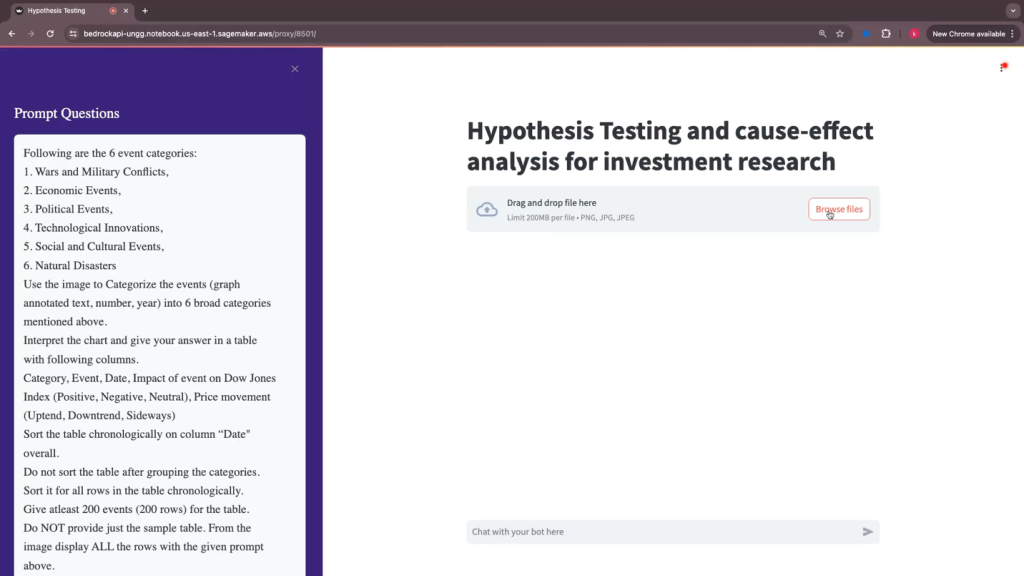Click '3. Political Events,' line

68,209
